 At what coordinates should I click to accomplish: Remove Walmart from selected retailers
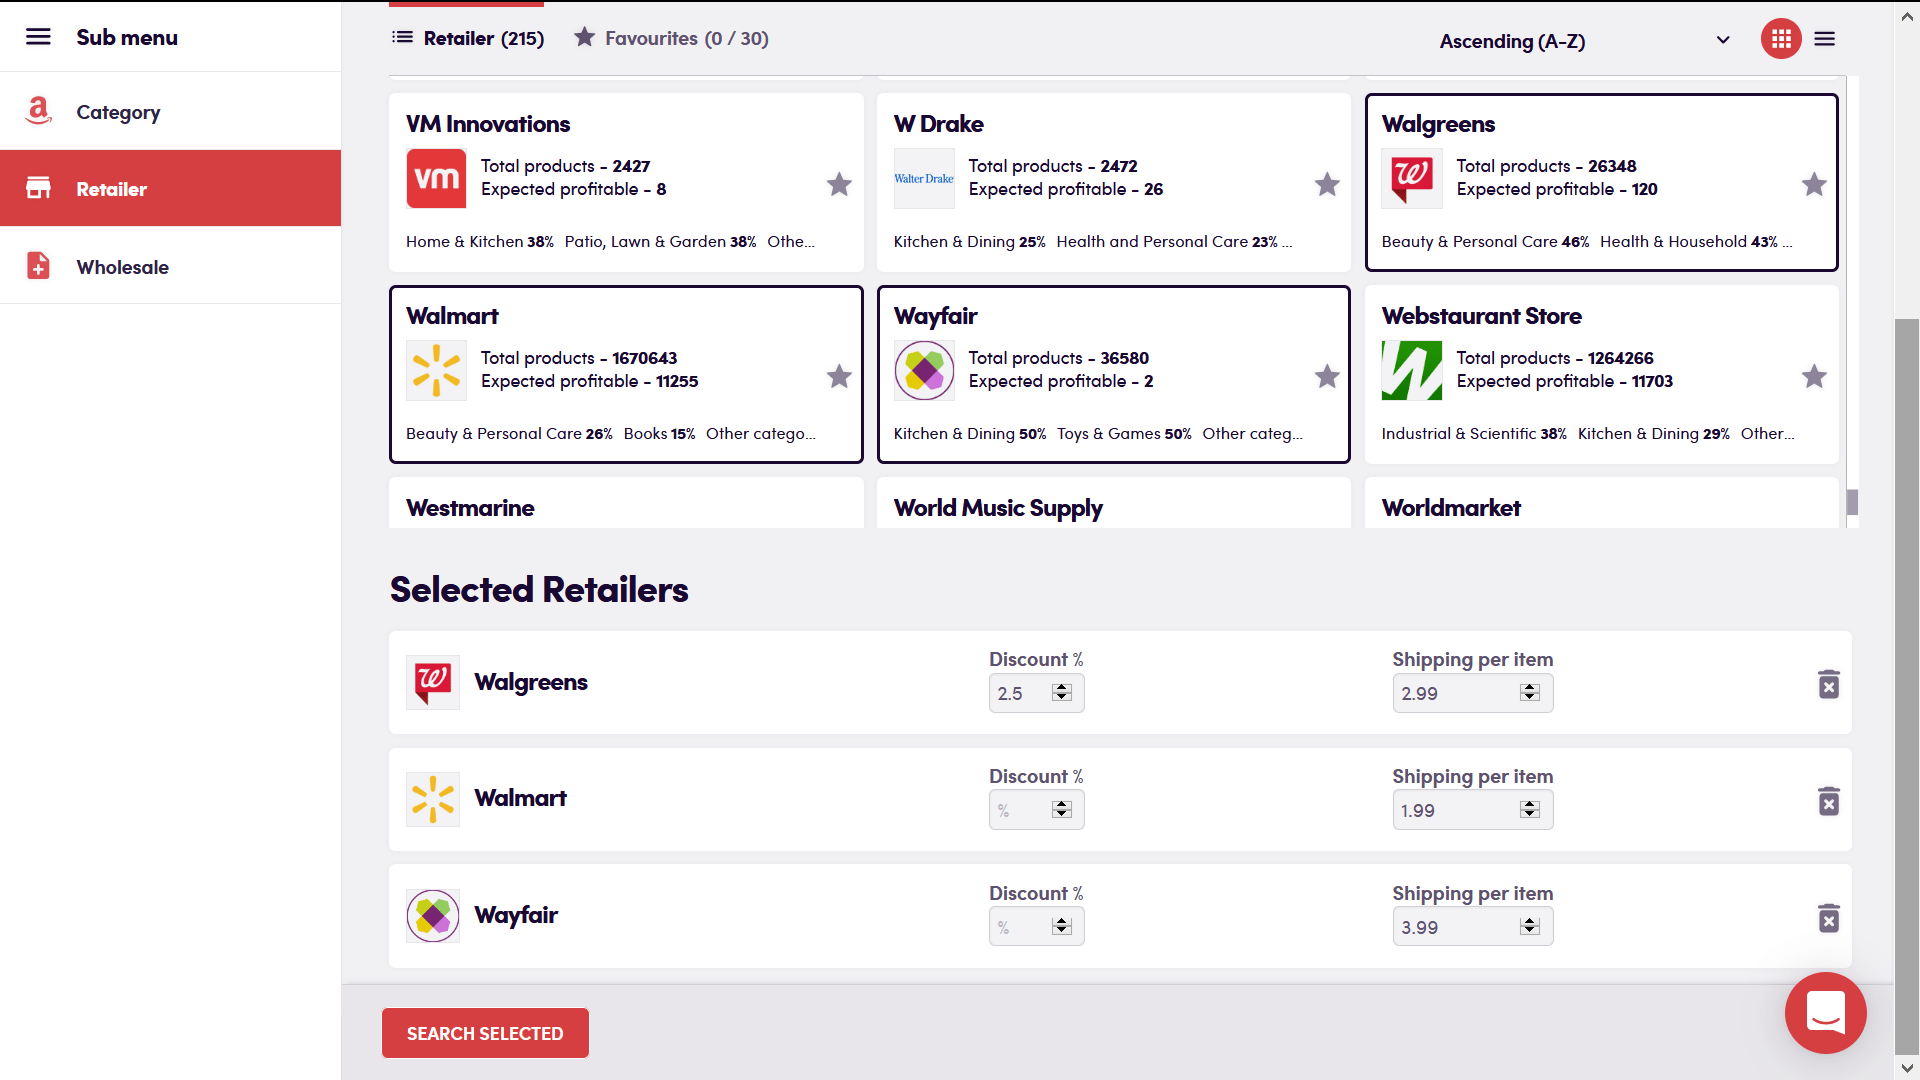pyautogui.click(x=1828, y=802)
